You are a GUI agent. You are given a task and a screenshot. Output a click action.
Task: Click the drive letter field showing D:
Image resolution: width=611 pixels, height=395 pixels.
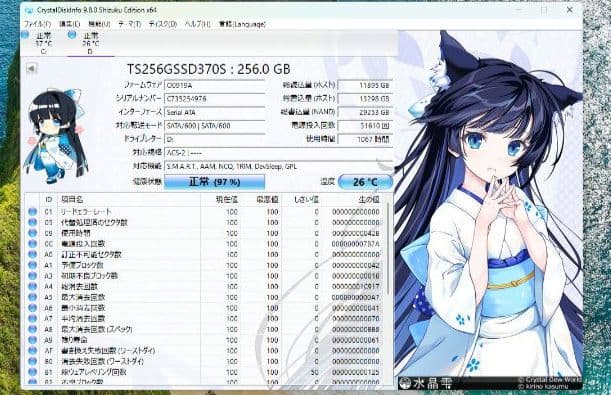click(214, 139)
